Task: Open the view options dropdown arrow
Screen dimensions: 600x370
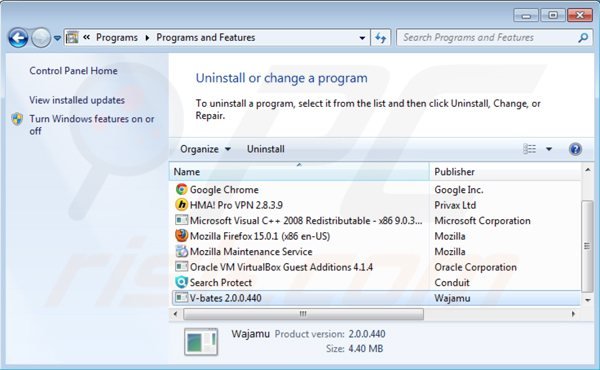Action: 549,149
